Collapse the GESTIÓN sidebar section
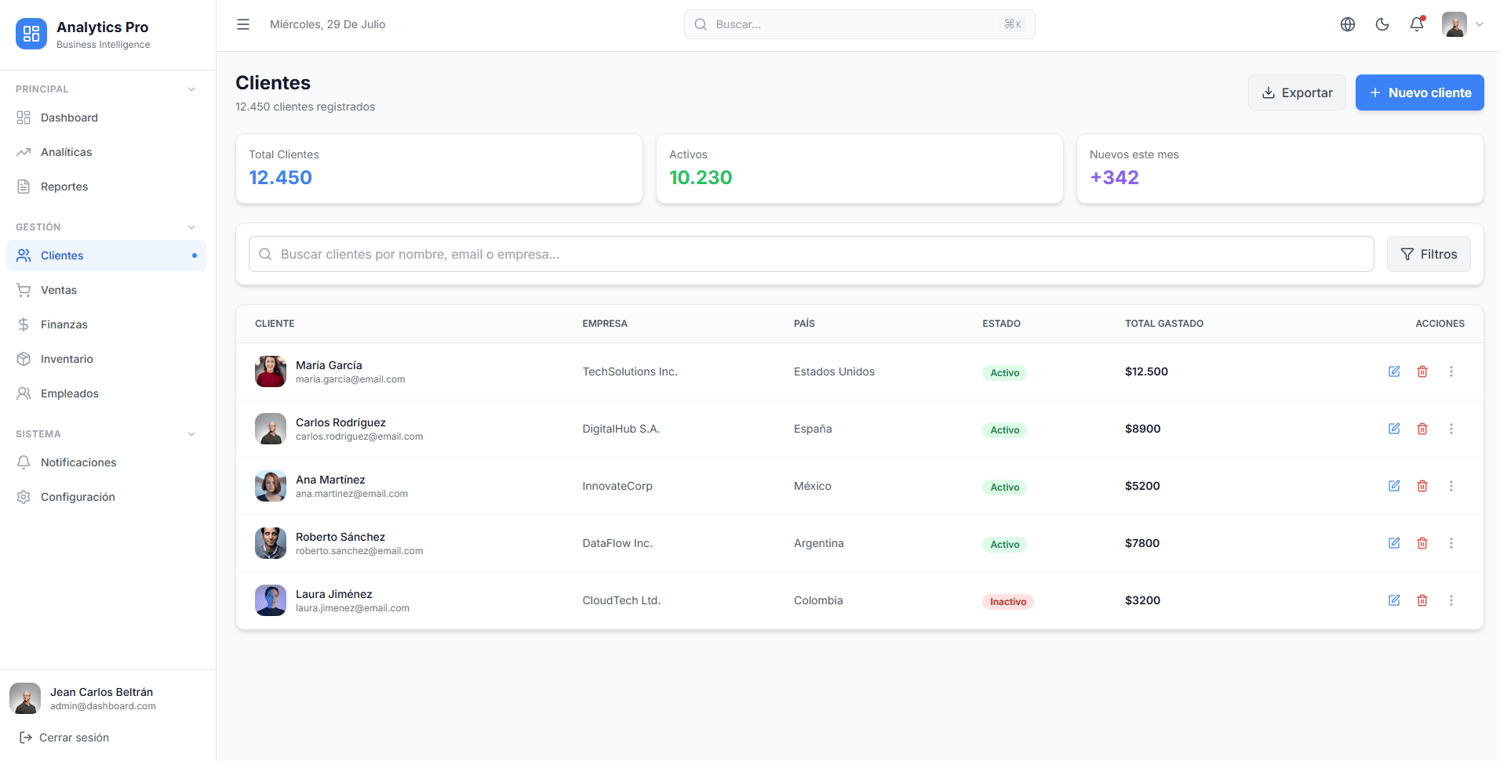Screen dimensions: 1500x761 coord(191,227)
